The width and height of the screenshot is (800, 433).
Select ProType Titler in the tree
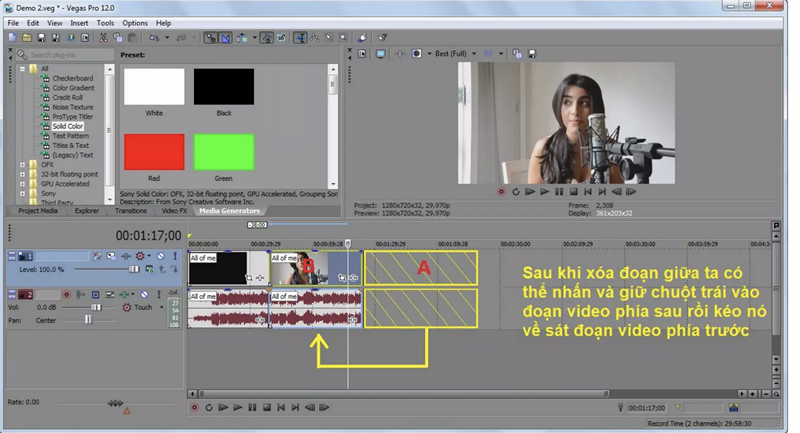click(72, 117)
